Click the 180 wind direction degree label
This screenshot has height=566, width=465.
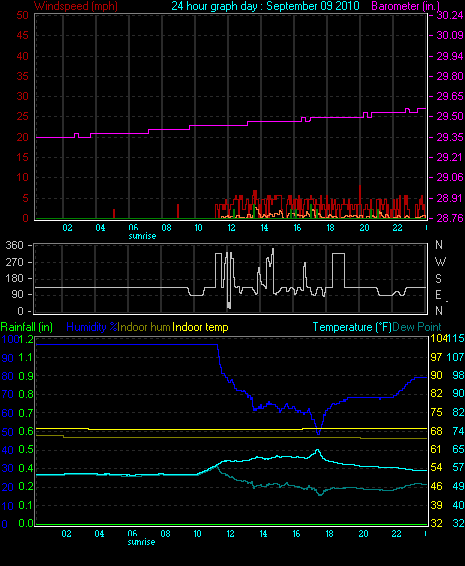14,278
